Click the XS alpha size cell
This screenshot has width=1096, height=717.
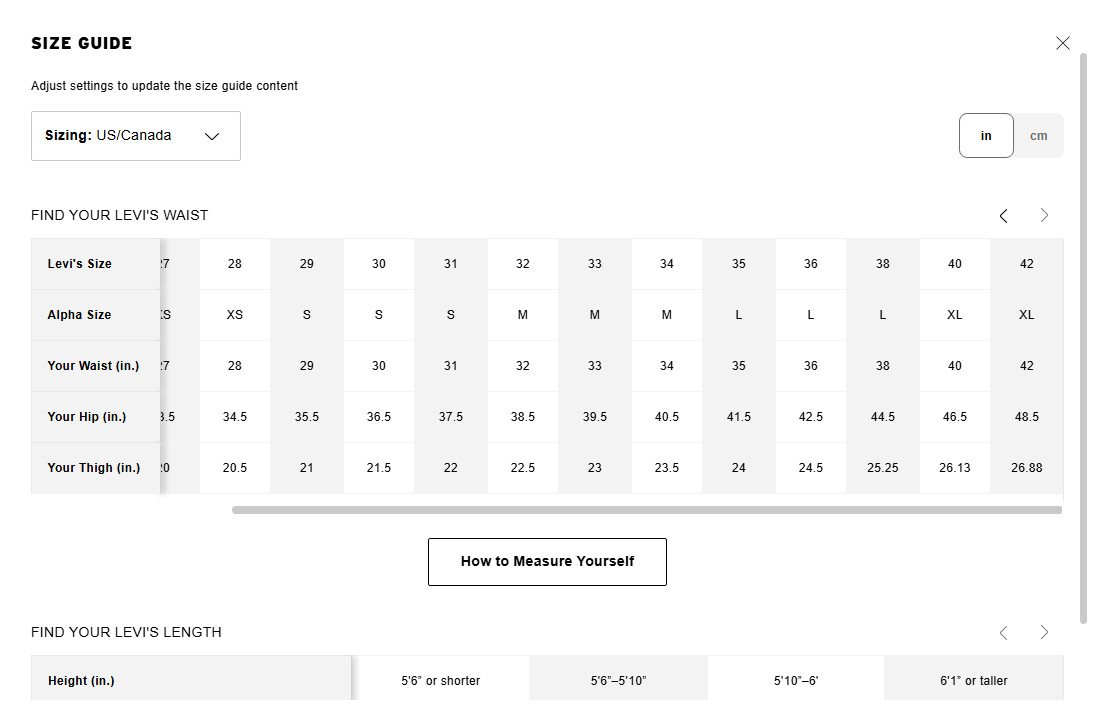pyautogui.click(x=235, y=315)
